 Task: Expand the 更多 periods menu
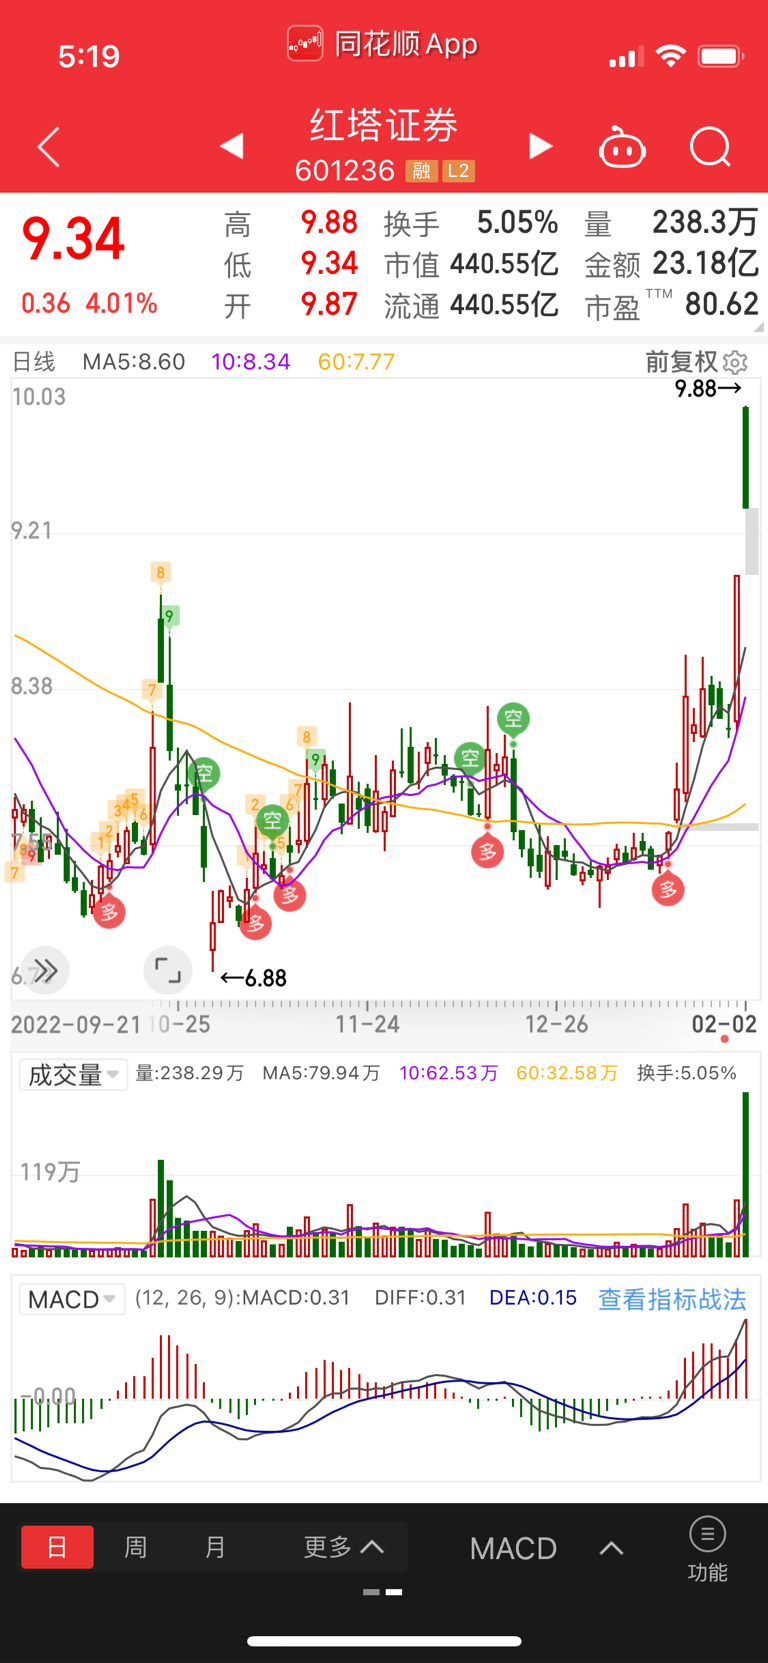tap(344, 1548)
